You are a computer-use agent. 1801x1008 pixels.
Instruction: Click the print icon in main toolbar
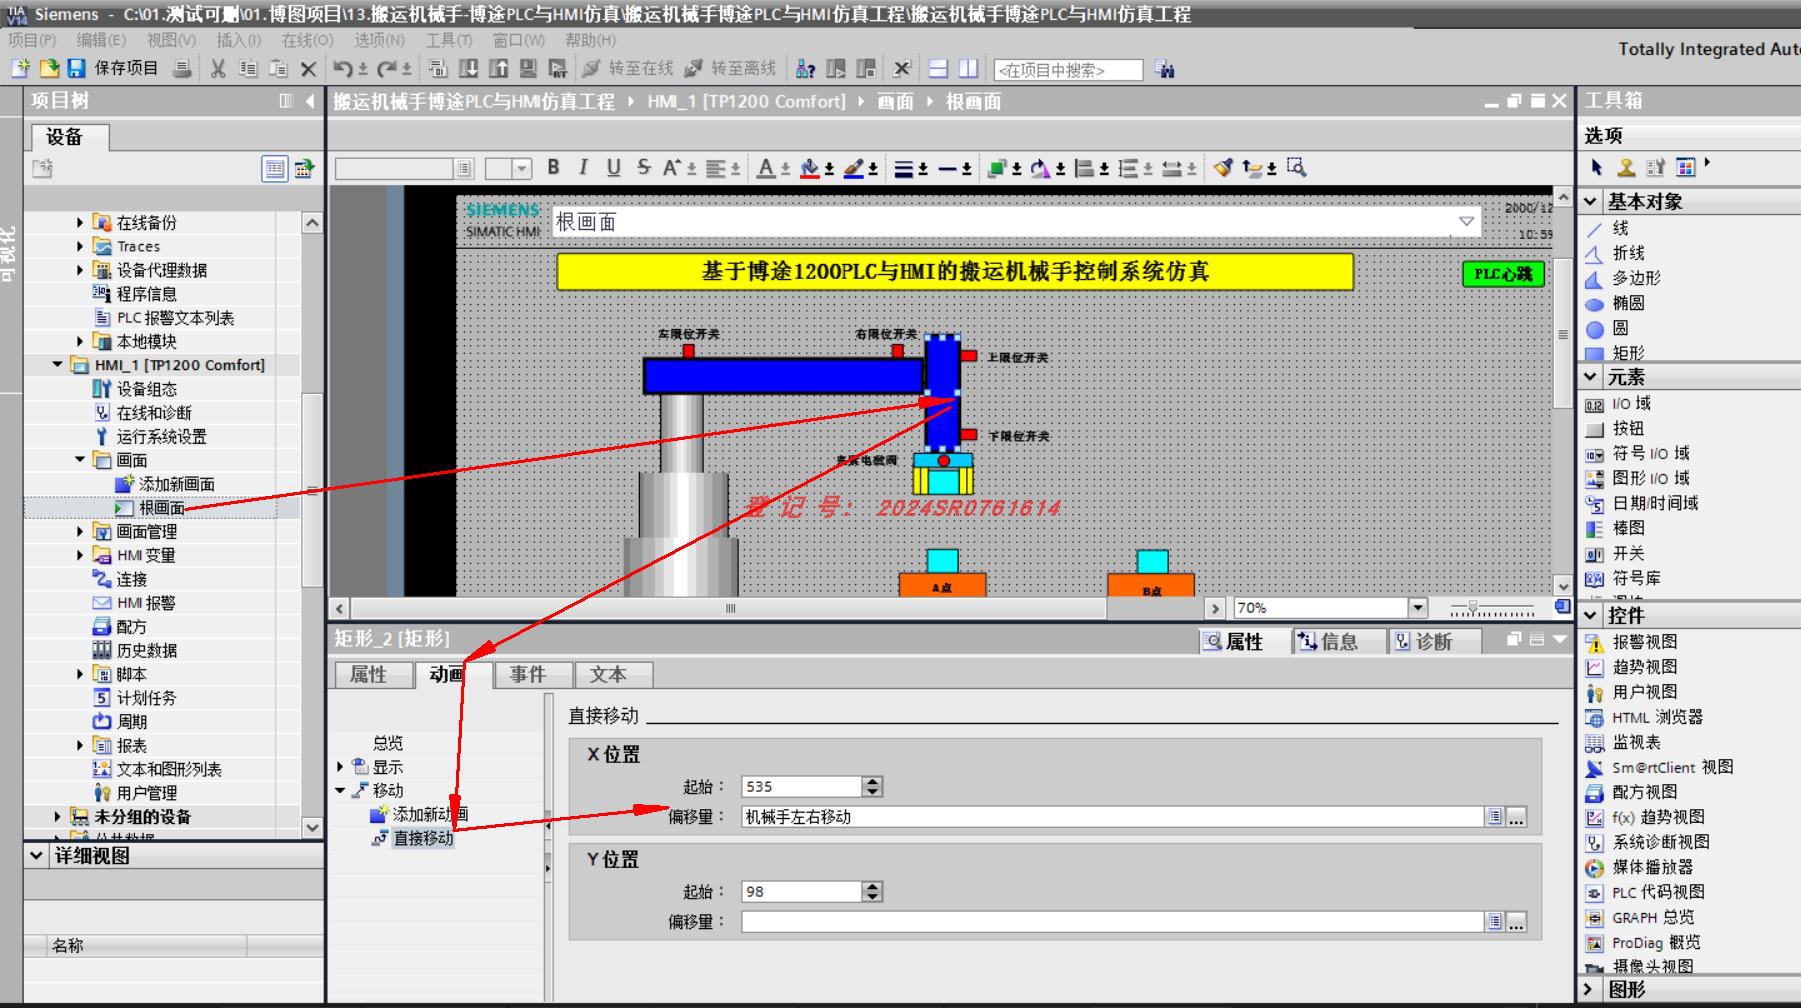182,68
